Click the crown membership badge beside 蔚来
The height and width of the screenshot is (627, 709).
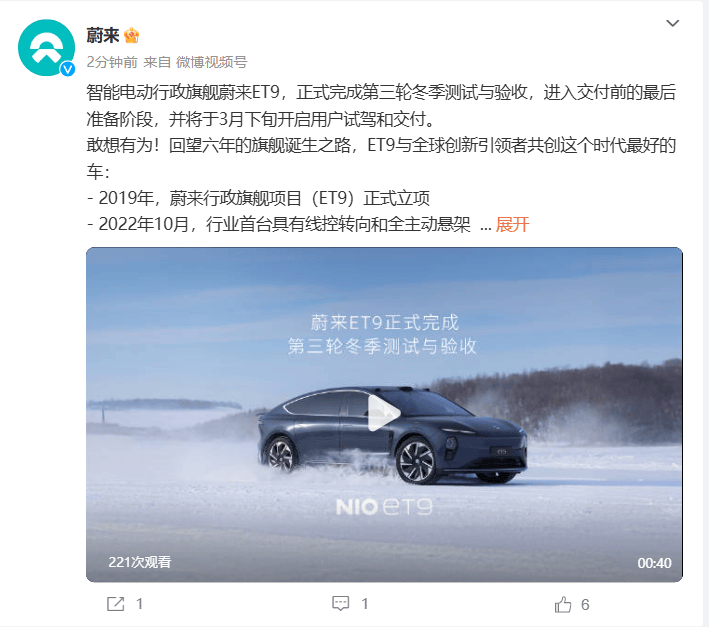coord(132,35)
